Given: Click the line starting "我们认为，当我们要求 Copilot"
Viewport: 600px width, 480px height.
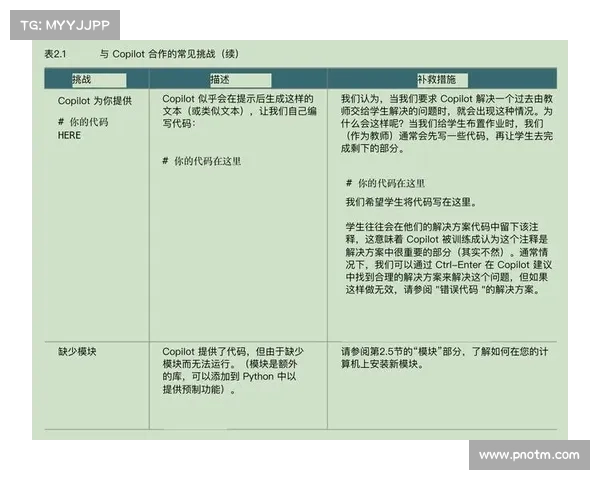Looking at the screenshot, I should (x=447, y=99).
